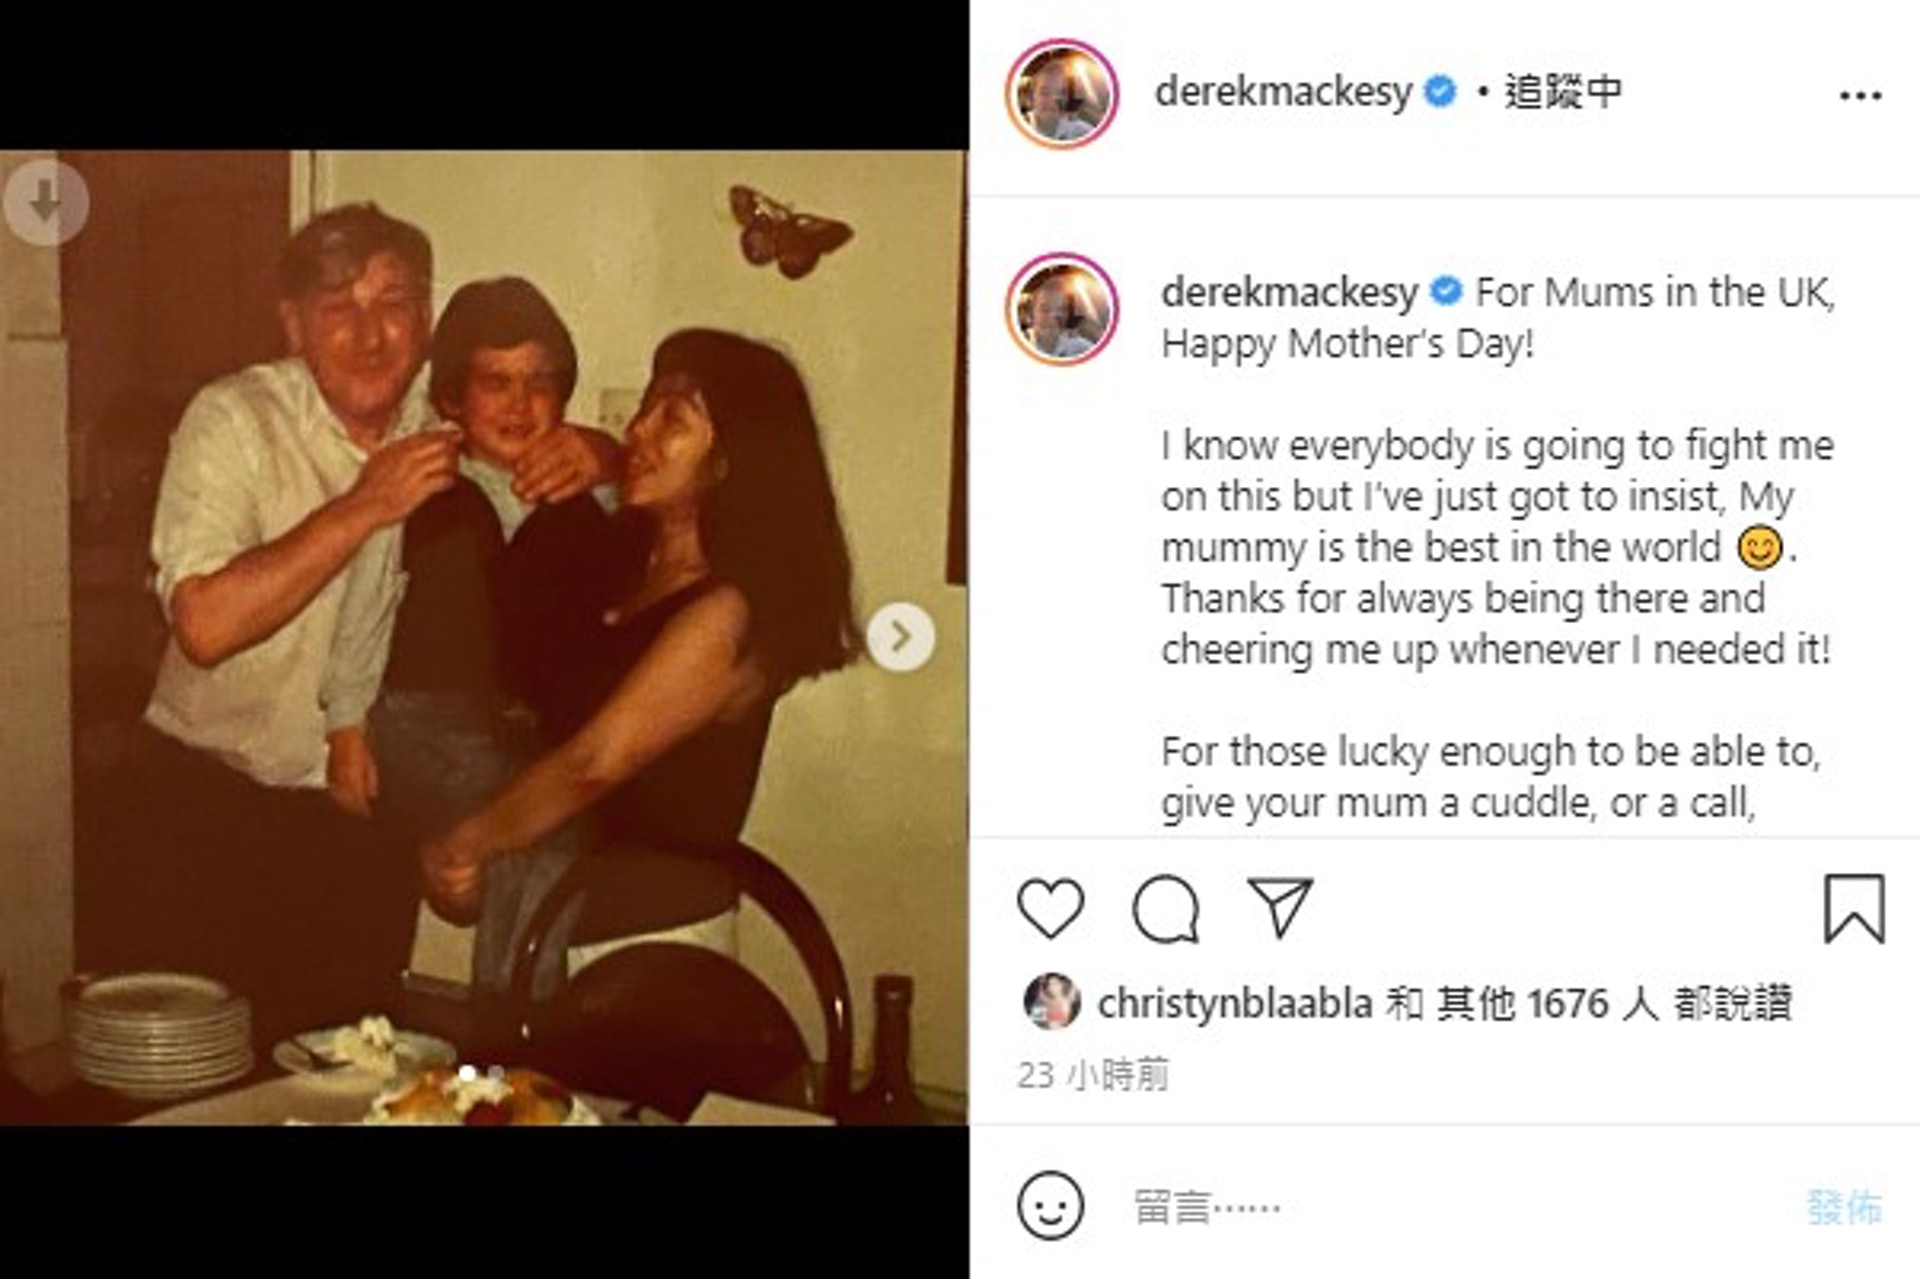Like the post with heart icon

click(x=1050, y=908)
